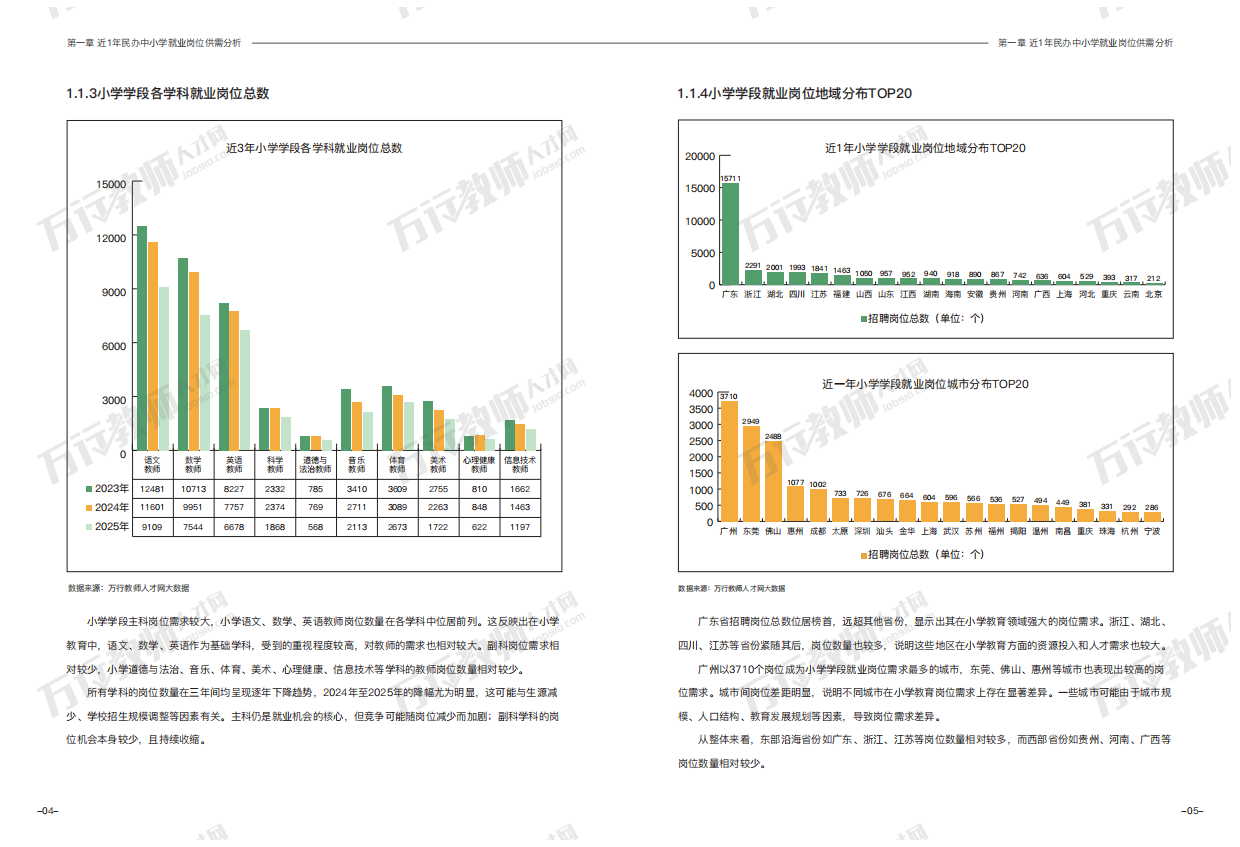Screen dimensions: 1240x847
Task: Click the 北京 province axis label
Action: click(x=1154, y=295)
